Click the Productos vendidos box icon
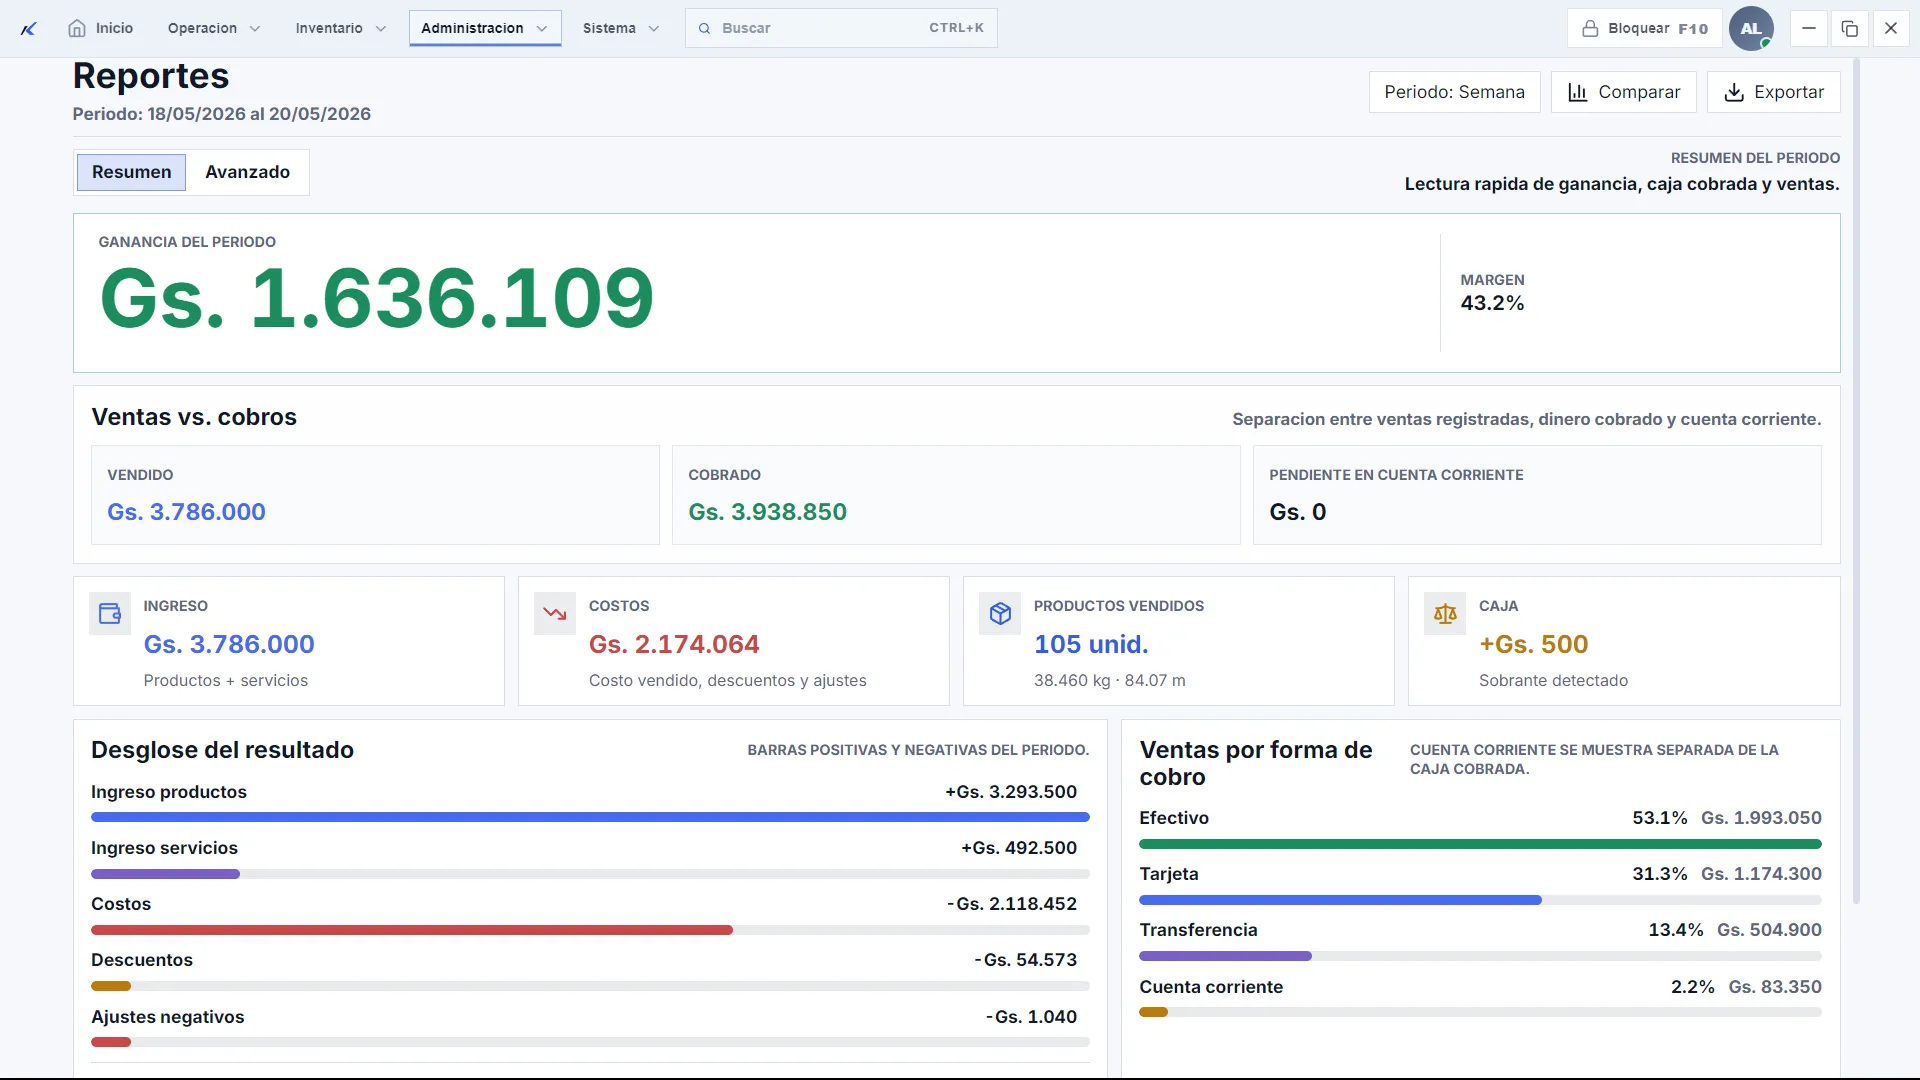Image resolution: width=1920 pixels, height=1080 pixels. [1000, 613]
